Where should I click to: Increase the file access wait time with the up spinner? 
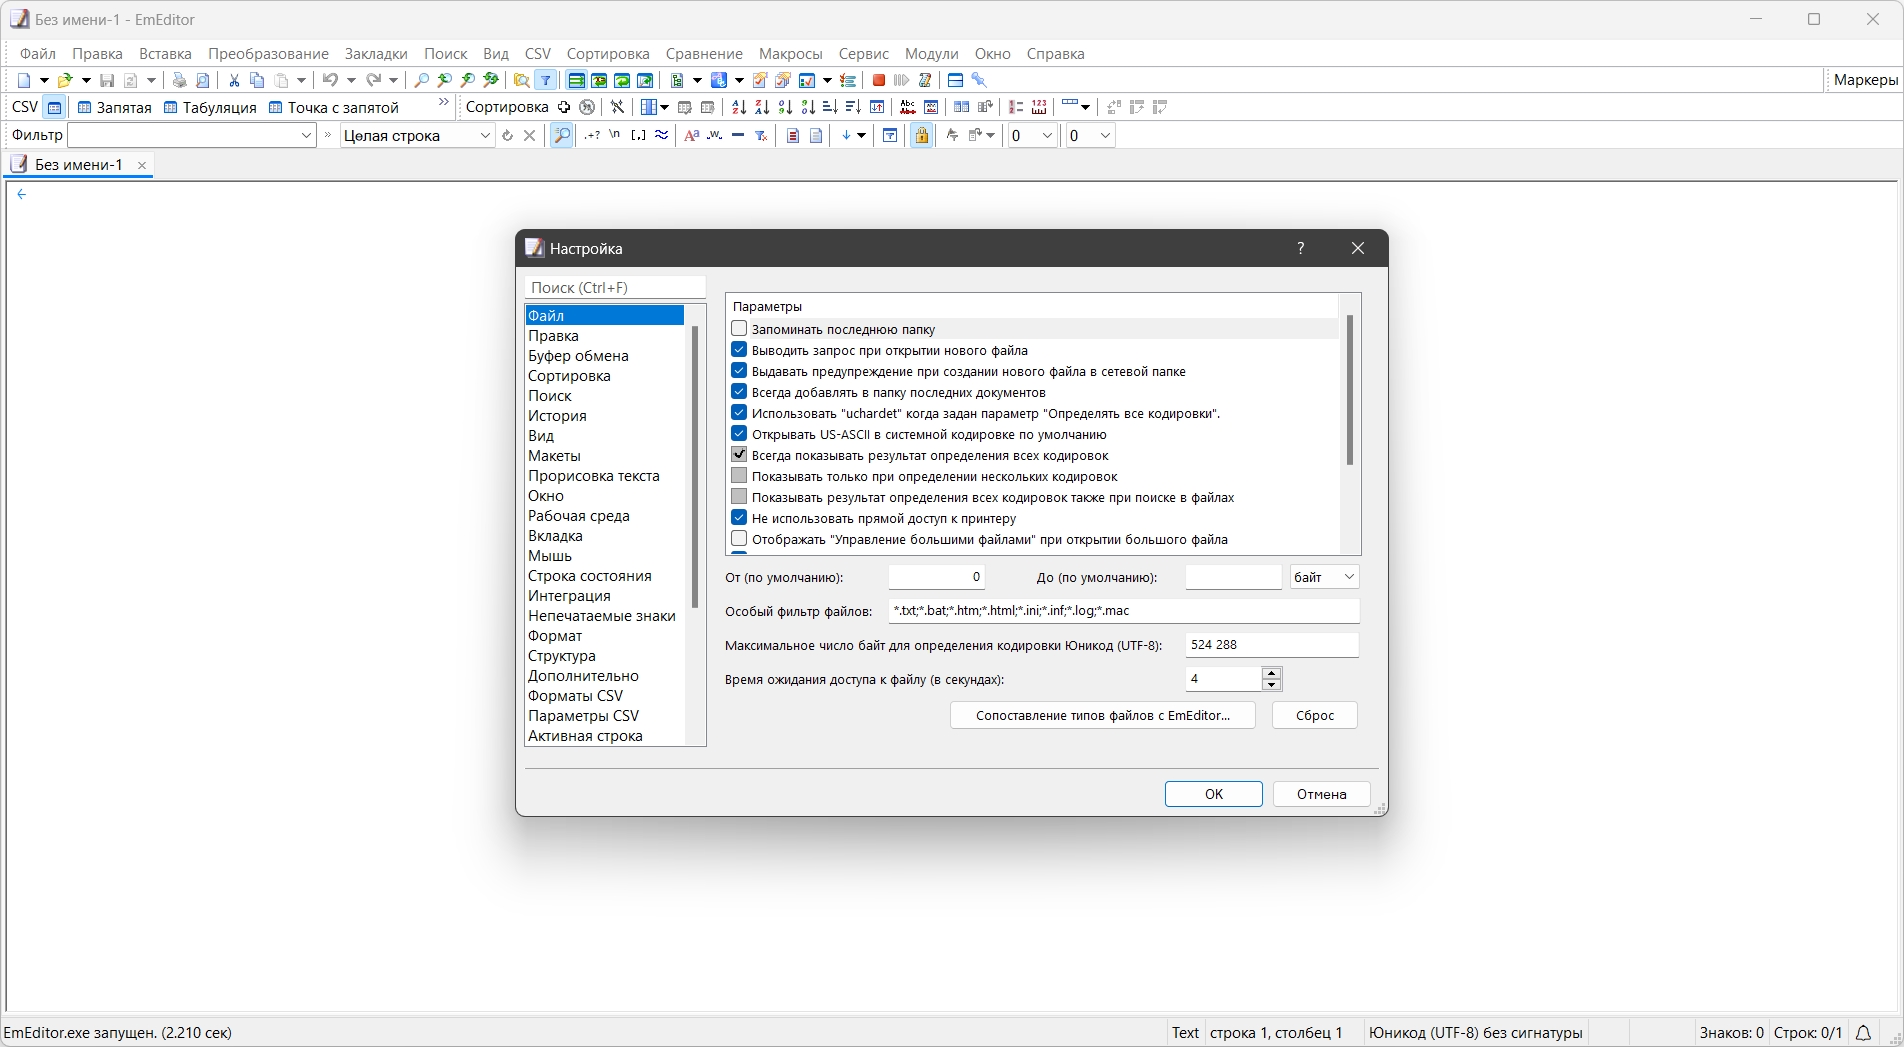tap(1271, 673)
